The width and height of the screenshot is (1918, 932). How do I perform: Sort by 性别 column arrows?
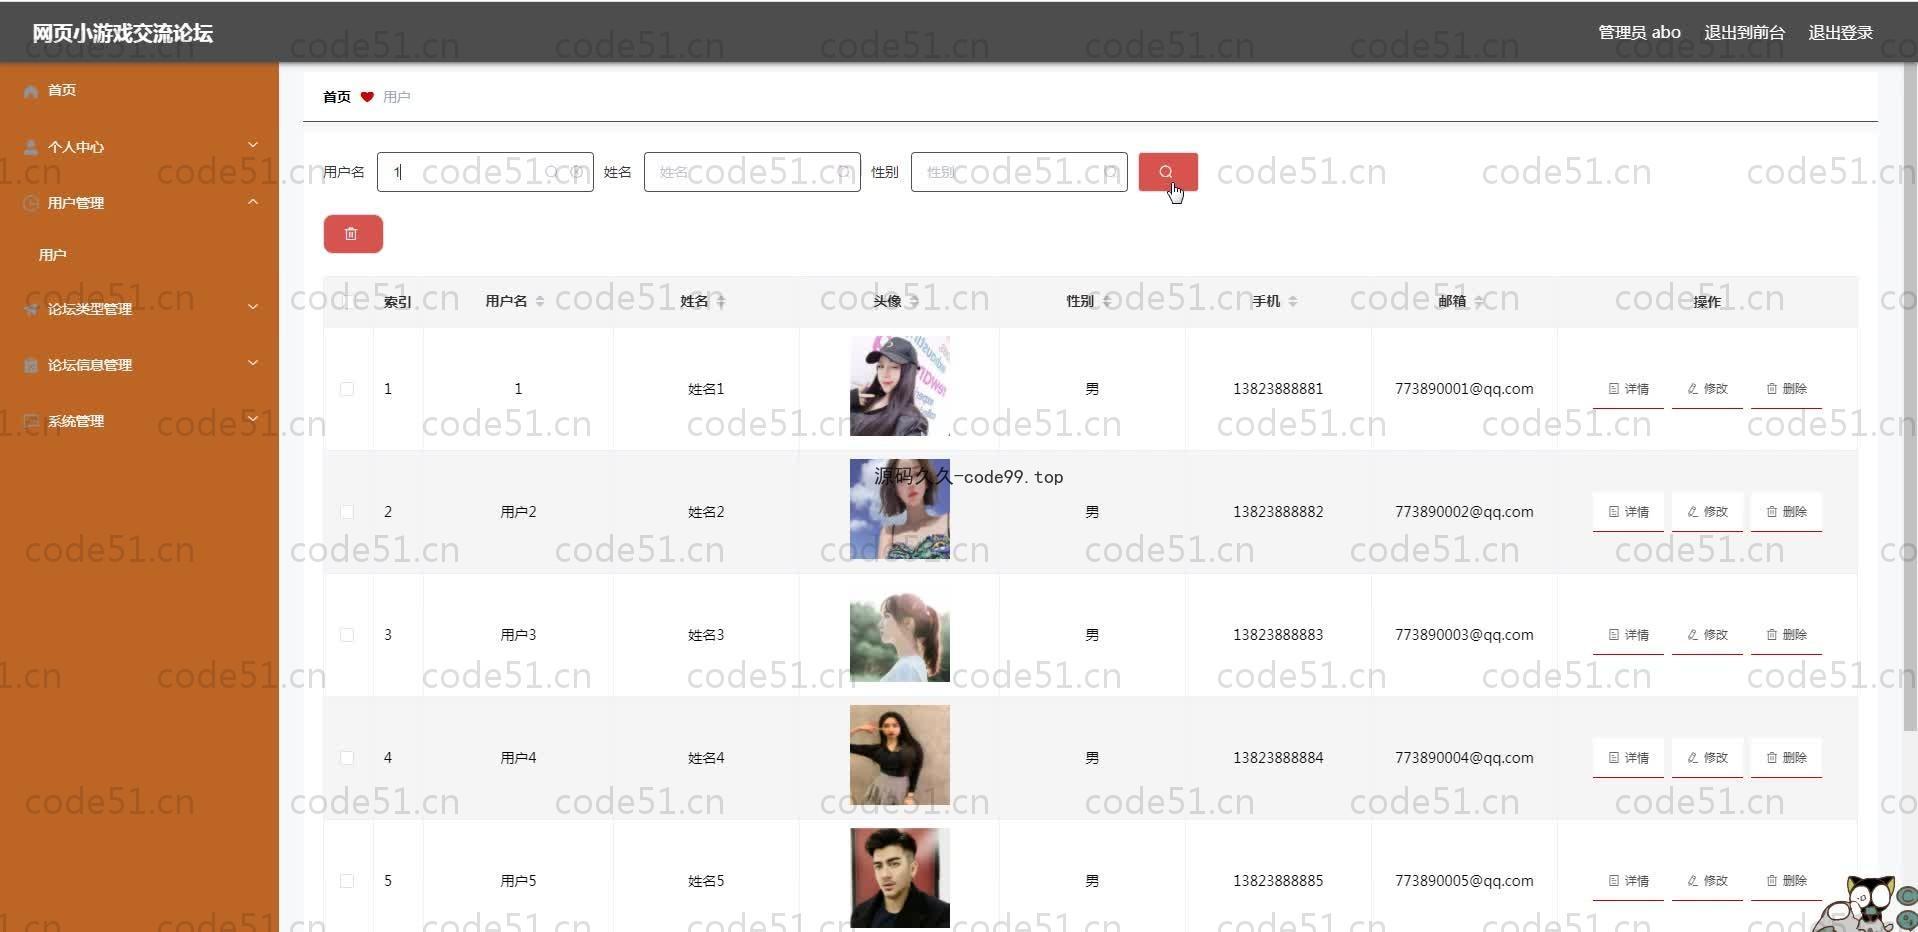(1106, 301)
